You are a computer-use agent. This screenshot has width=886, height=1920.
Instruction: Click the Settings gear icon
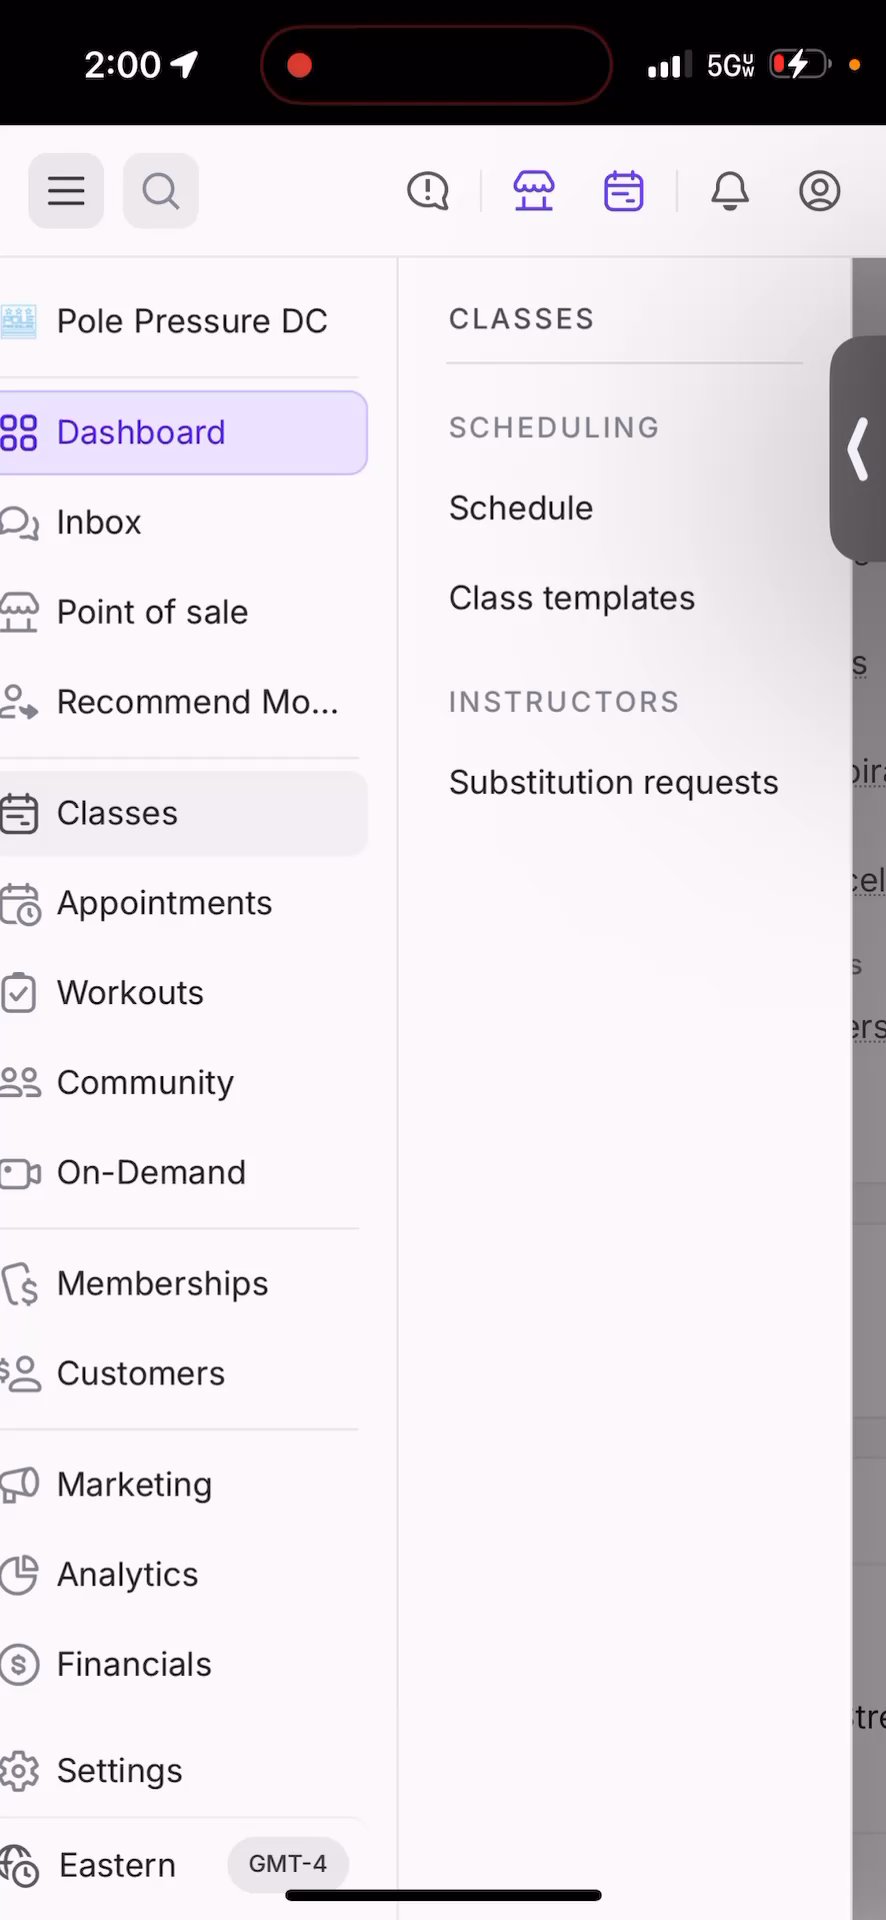point(19,1771)
